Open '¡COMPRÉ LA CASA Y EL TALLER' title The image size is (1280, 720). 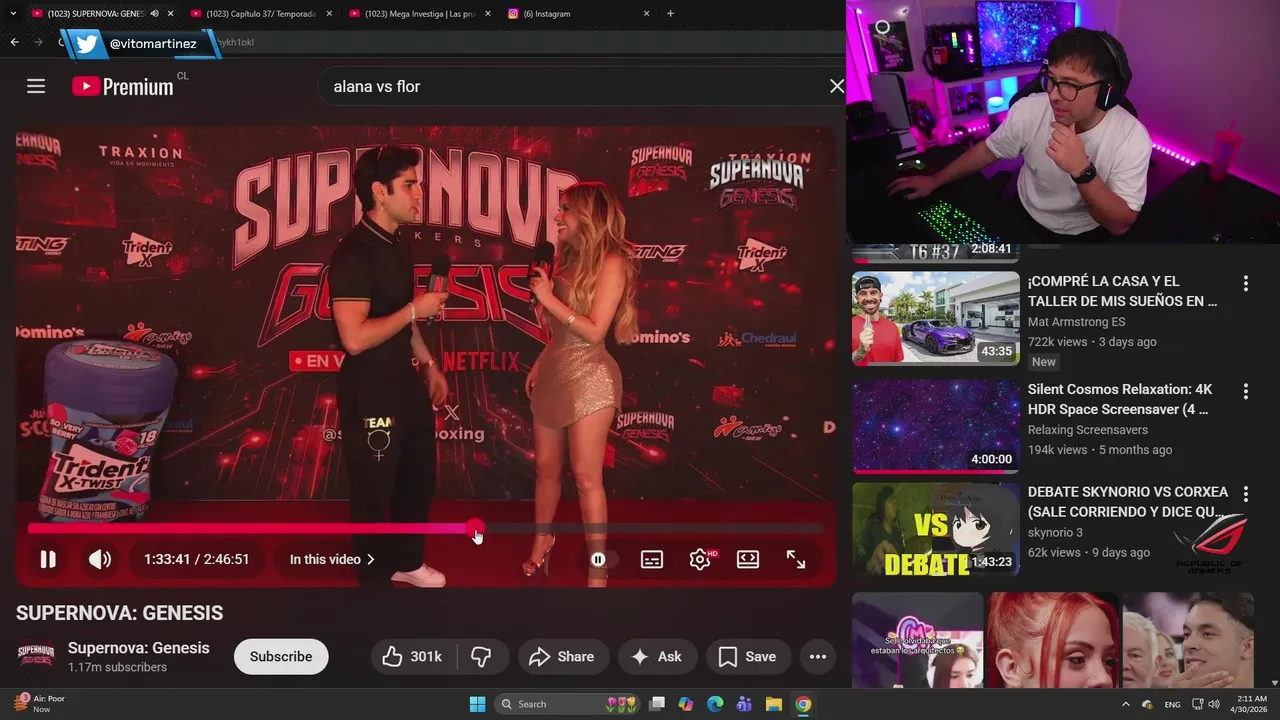[x=1123, y=291]
